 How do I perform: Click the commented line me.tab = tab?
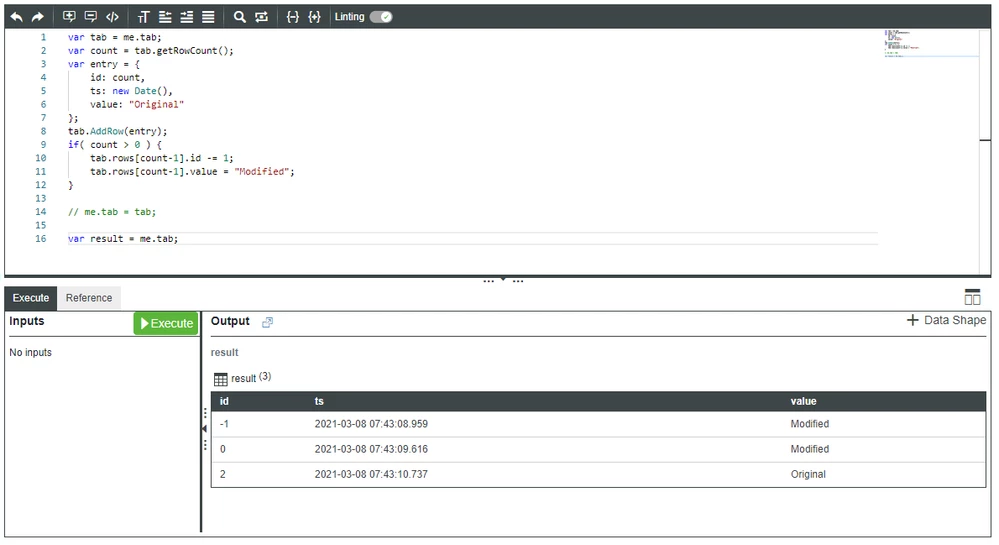tap(111, 212)
